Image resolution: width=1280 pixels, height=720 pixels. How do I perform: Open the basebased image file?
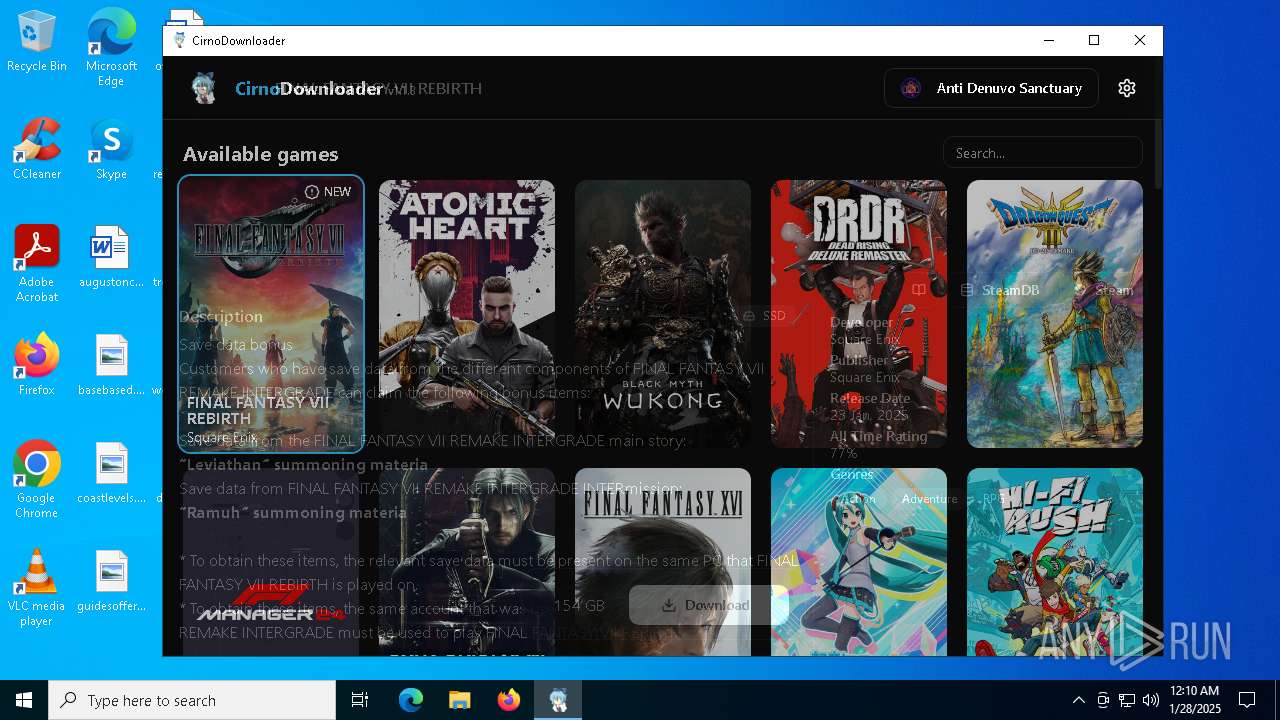click(111, 365)
